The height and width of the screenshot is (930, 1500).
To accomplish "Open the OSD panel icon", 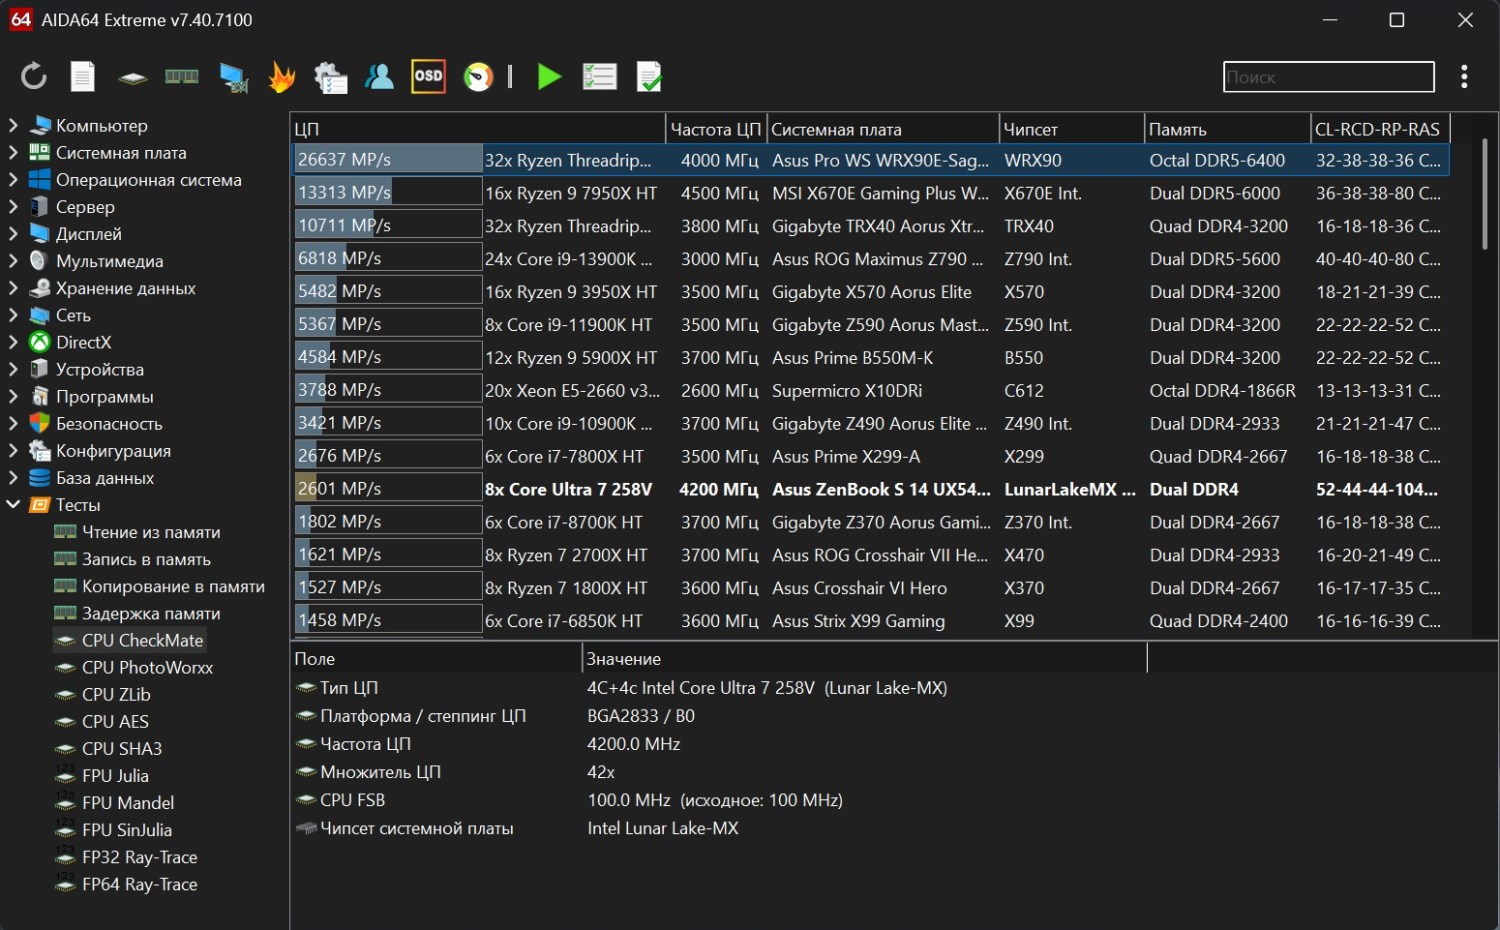I will tap(428, 77).
